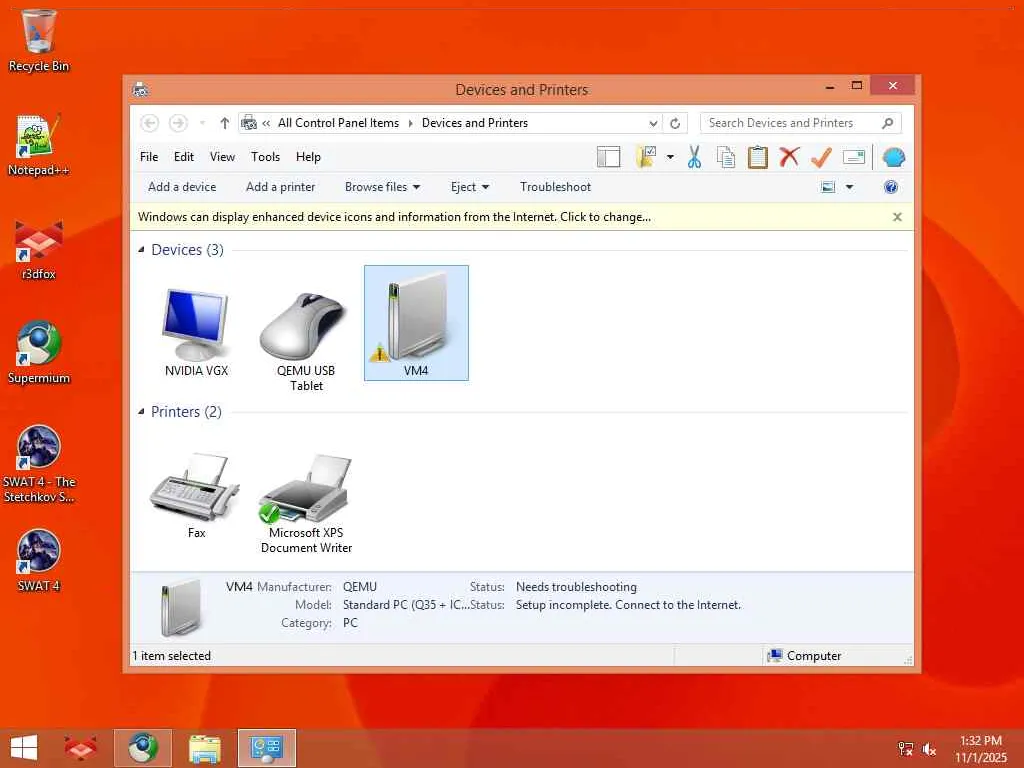This screenshot has height=768, width=1024.
Task: Collapse the Devices (3) group
Action: (141, 249)
